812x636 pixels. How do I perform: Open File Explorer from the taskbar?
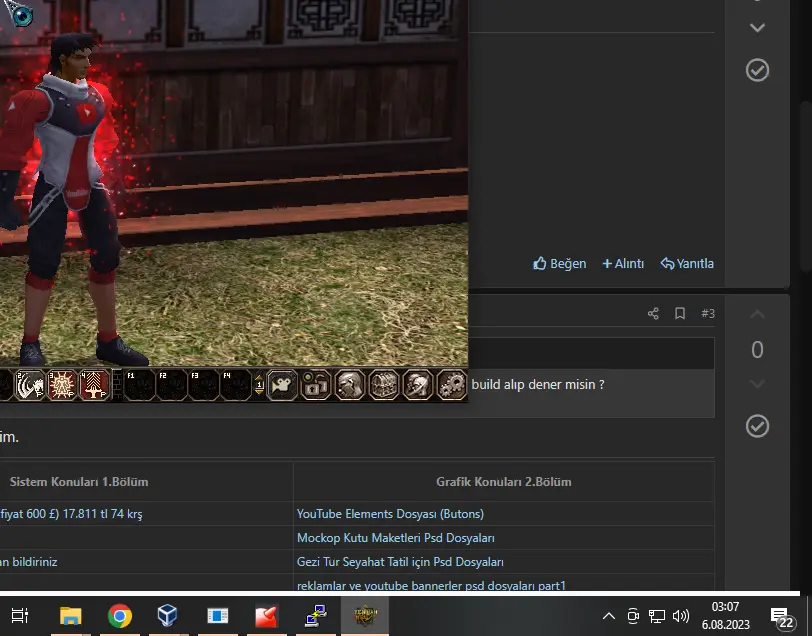pos(70,616)
